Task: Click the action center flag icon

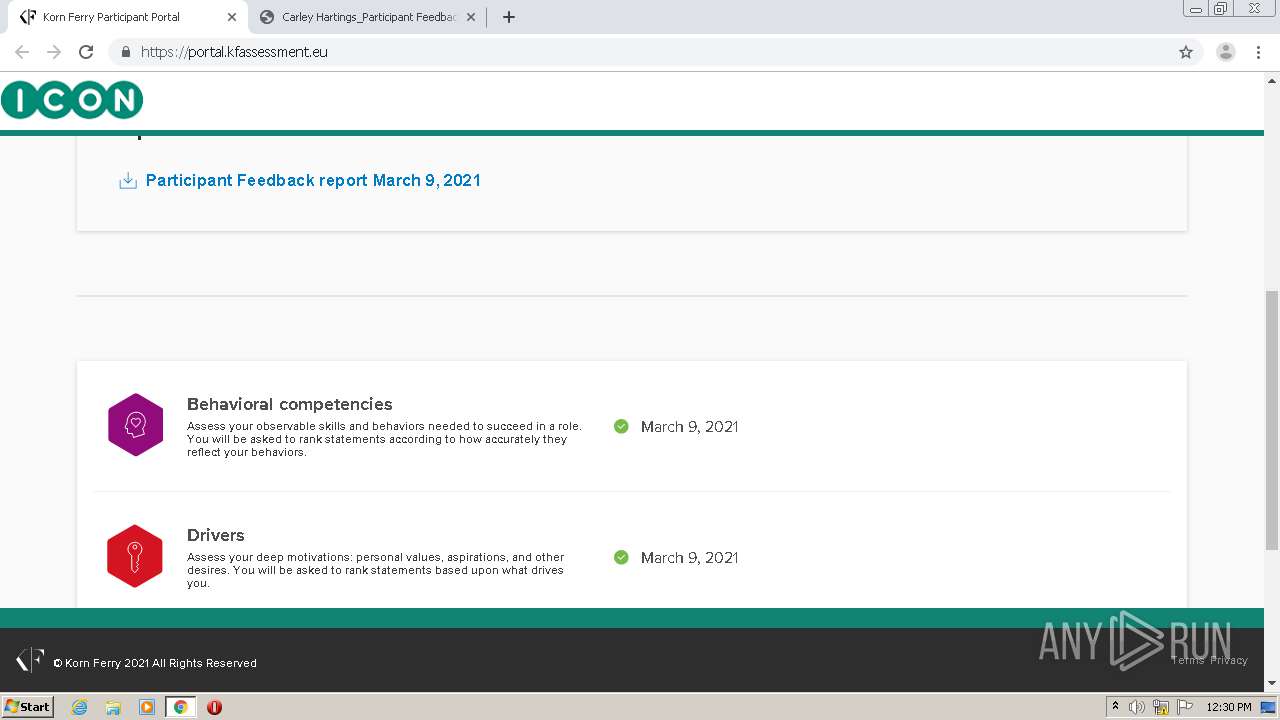Action: tap(1185, 707)
